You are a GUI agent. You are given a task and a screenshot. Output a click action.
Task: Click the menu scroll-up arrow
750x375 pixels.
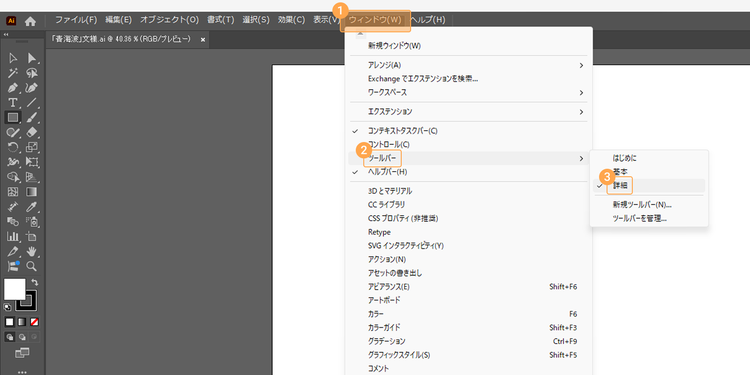[360, 34]
